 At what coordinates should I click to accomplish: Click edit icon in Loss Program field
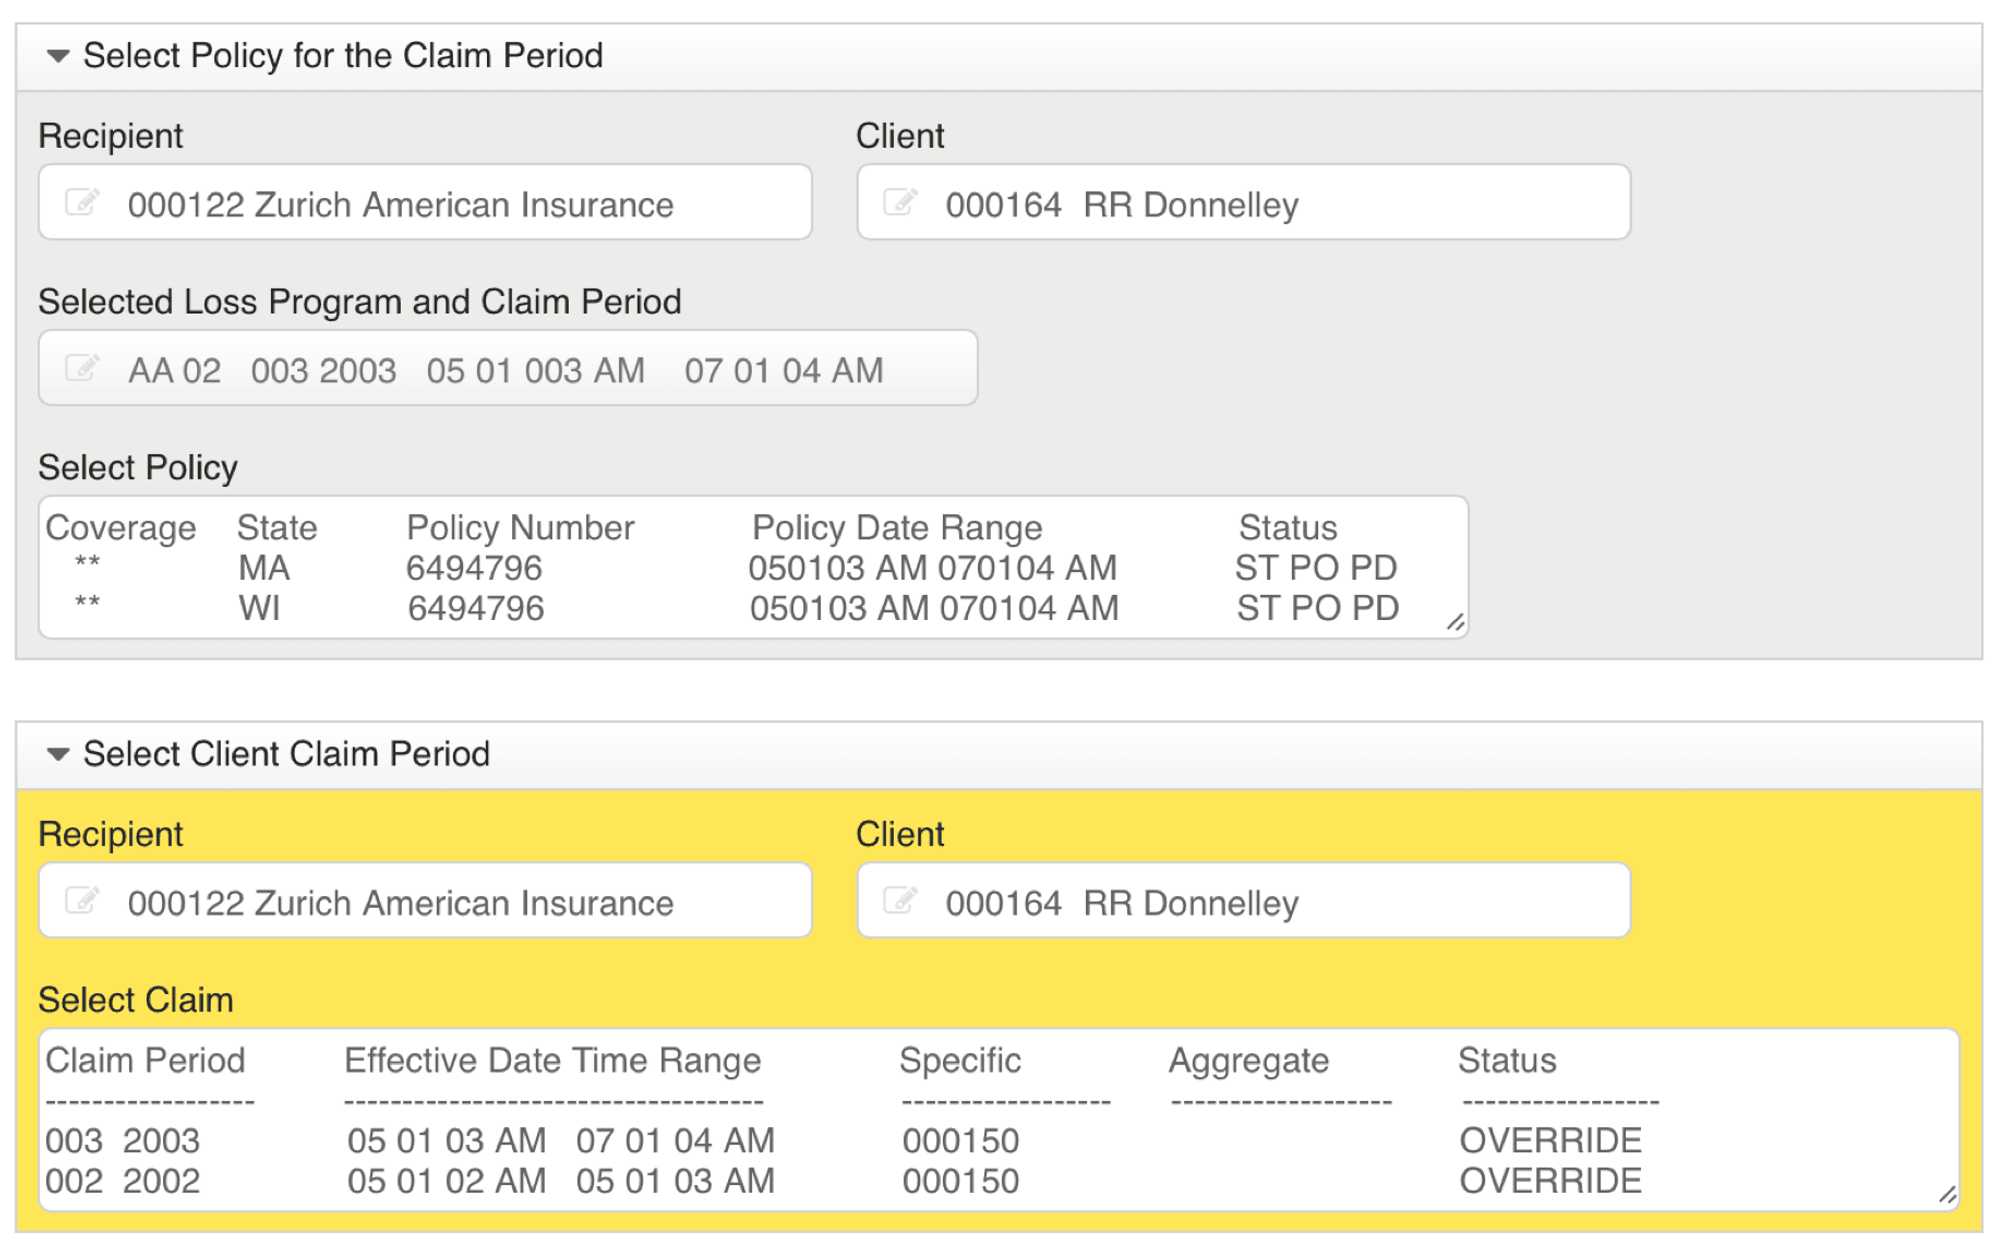82,369
